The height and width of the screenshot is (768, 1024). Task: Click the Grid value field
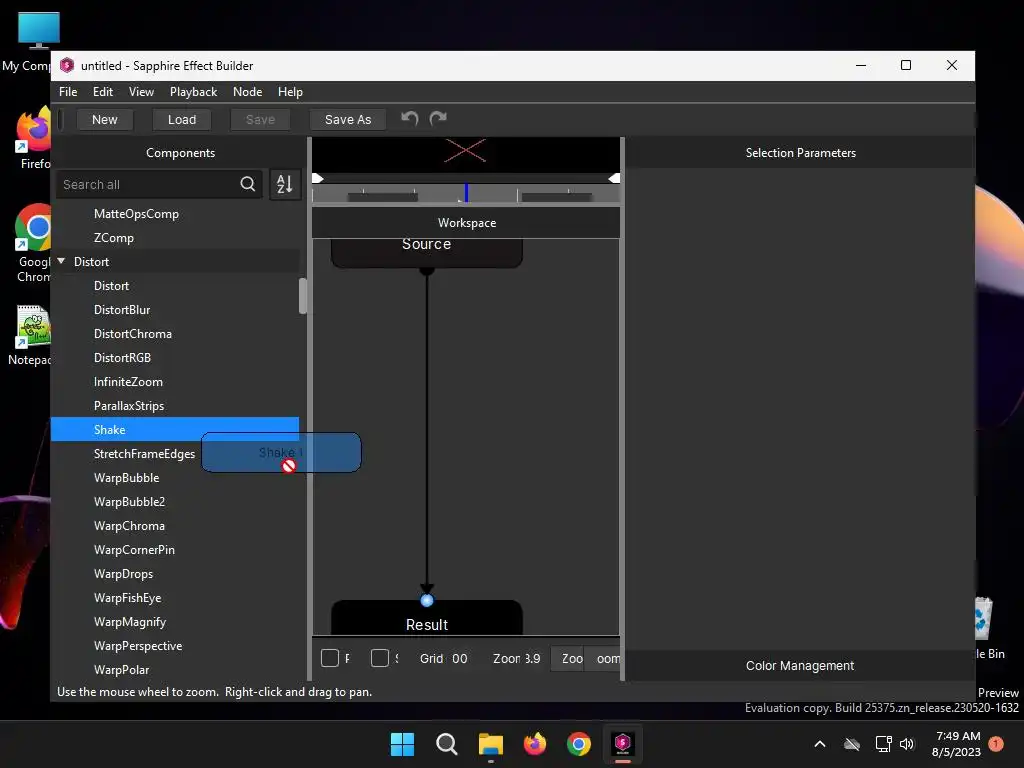click(460, 659)
